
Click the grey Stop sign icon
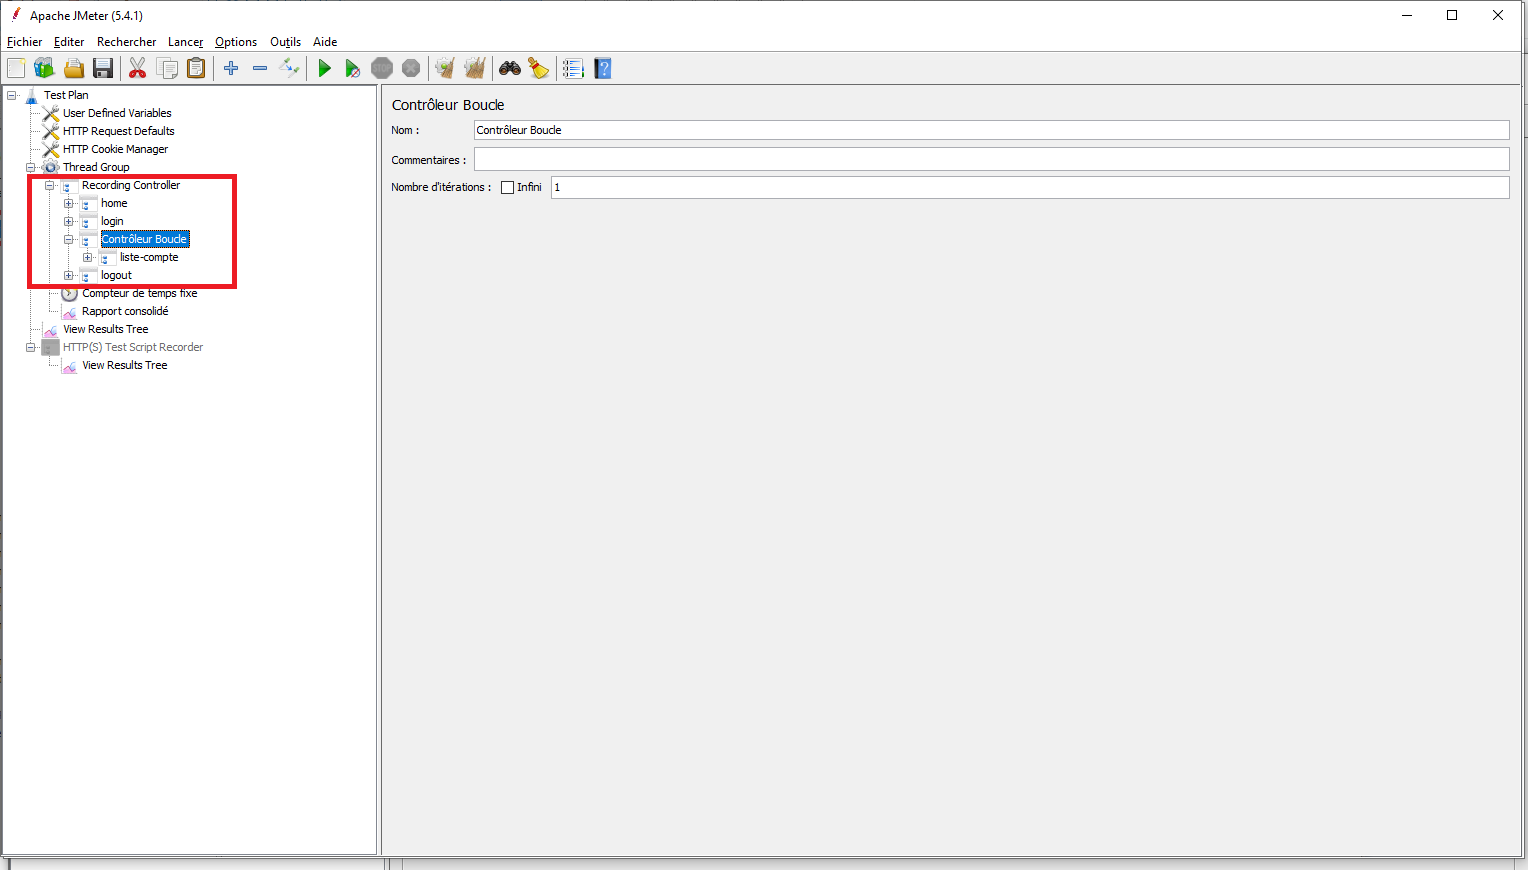382,68
